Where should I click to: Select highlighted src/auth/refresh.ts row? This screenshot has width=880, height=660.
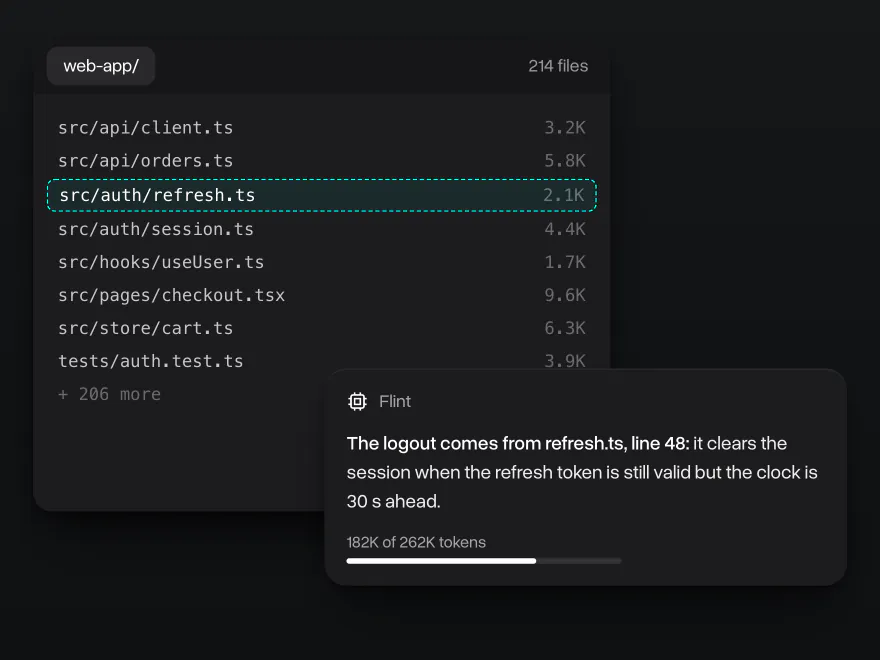tap(322, 195)
